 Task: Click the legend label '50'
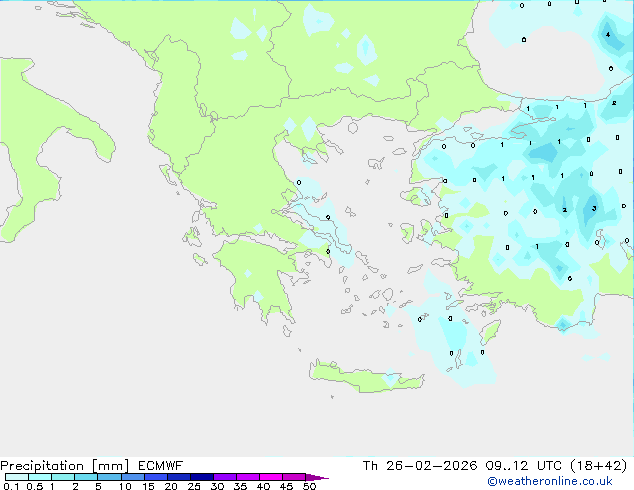click(310, 486)
